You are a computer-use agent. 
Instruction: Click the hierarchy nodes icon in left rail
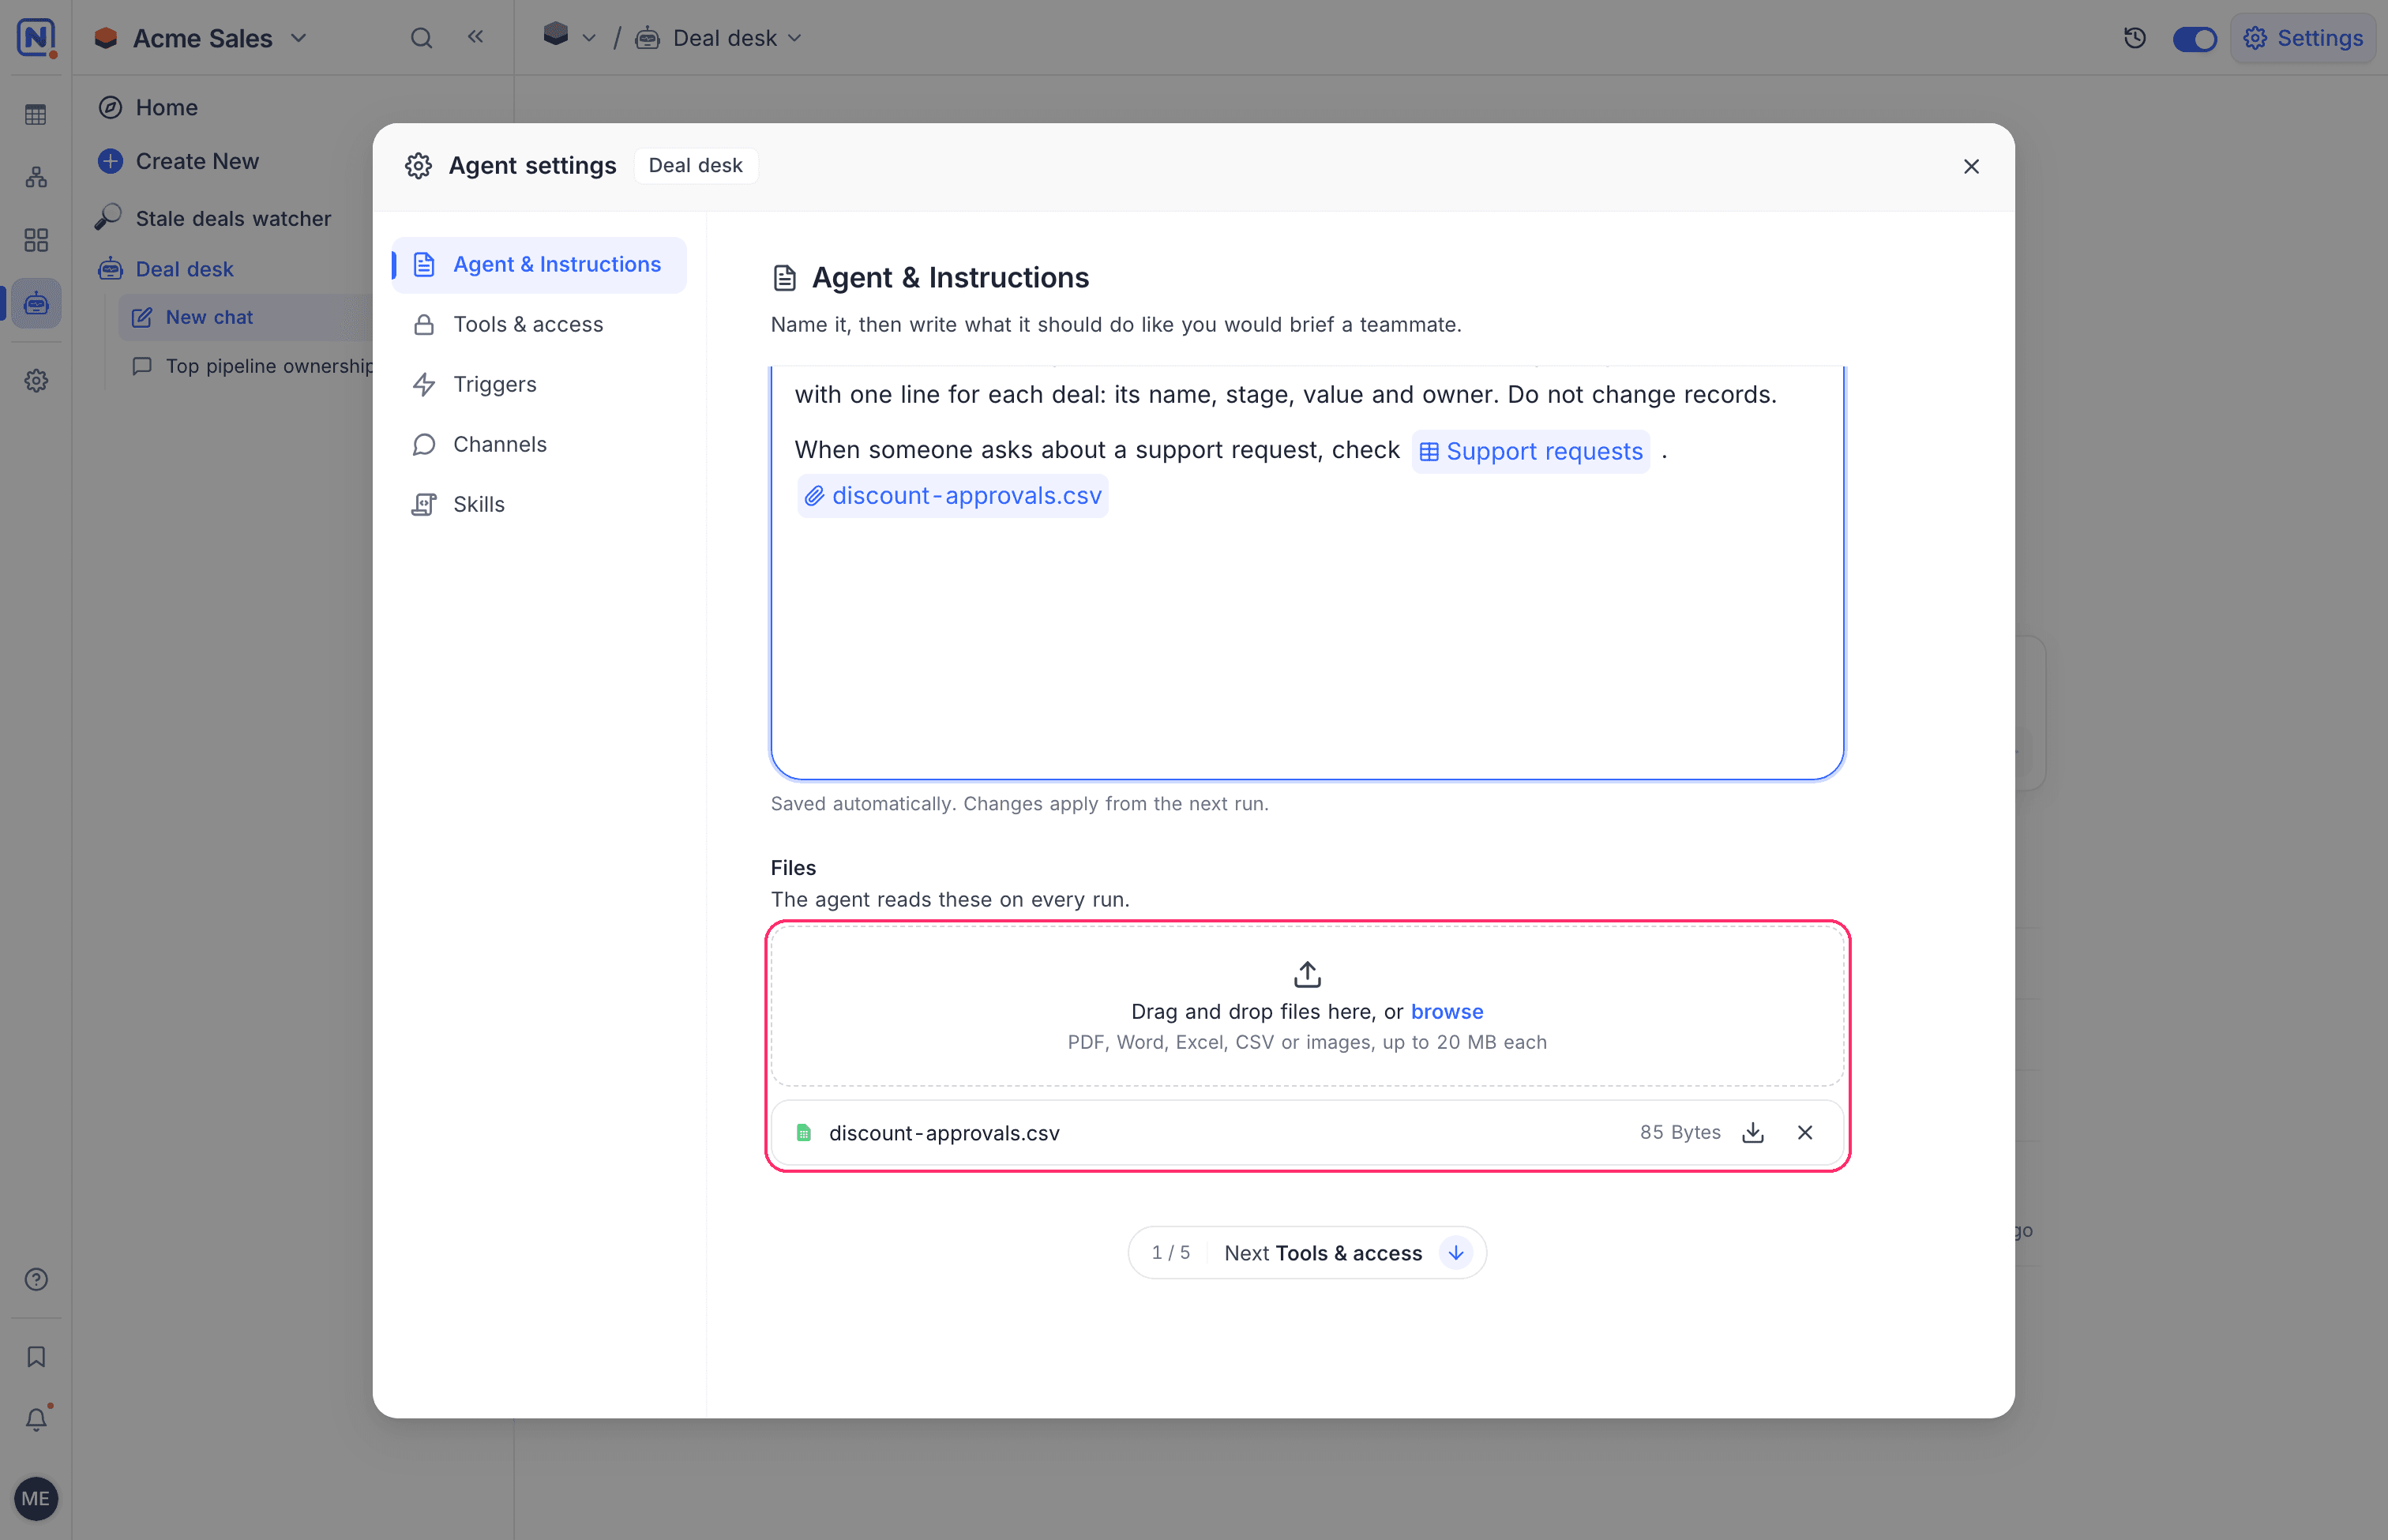pyautogui.click(x=36, y=178)
